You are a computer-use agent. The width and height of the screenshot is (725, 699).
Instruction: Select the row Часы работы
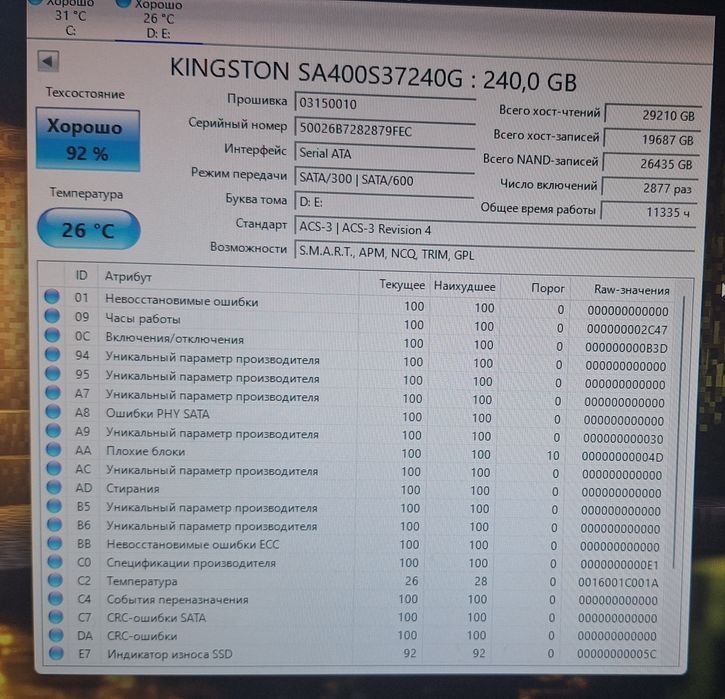[358, 322]
